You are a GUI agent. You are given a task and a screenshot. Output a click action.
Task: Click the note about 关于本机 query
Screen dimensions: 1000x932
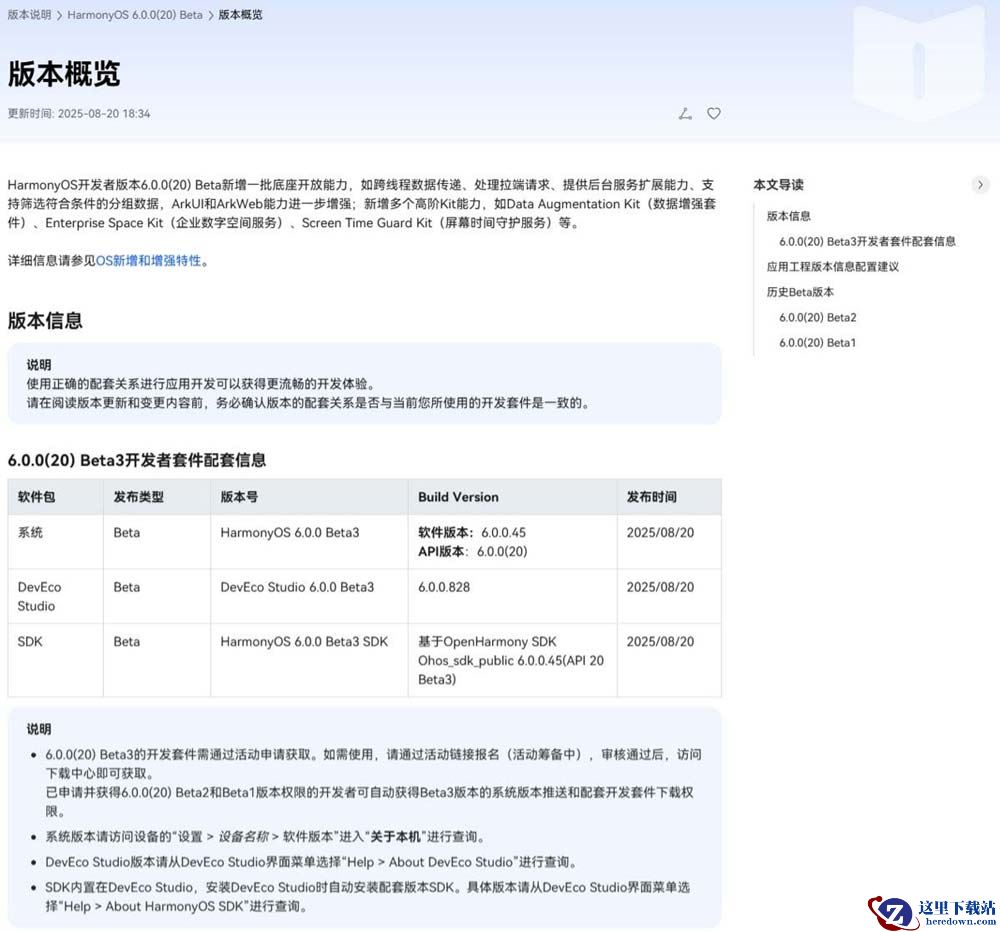point(265,836)
